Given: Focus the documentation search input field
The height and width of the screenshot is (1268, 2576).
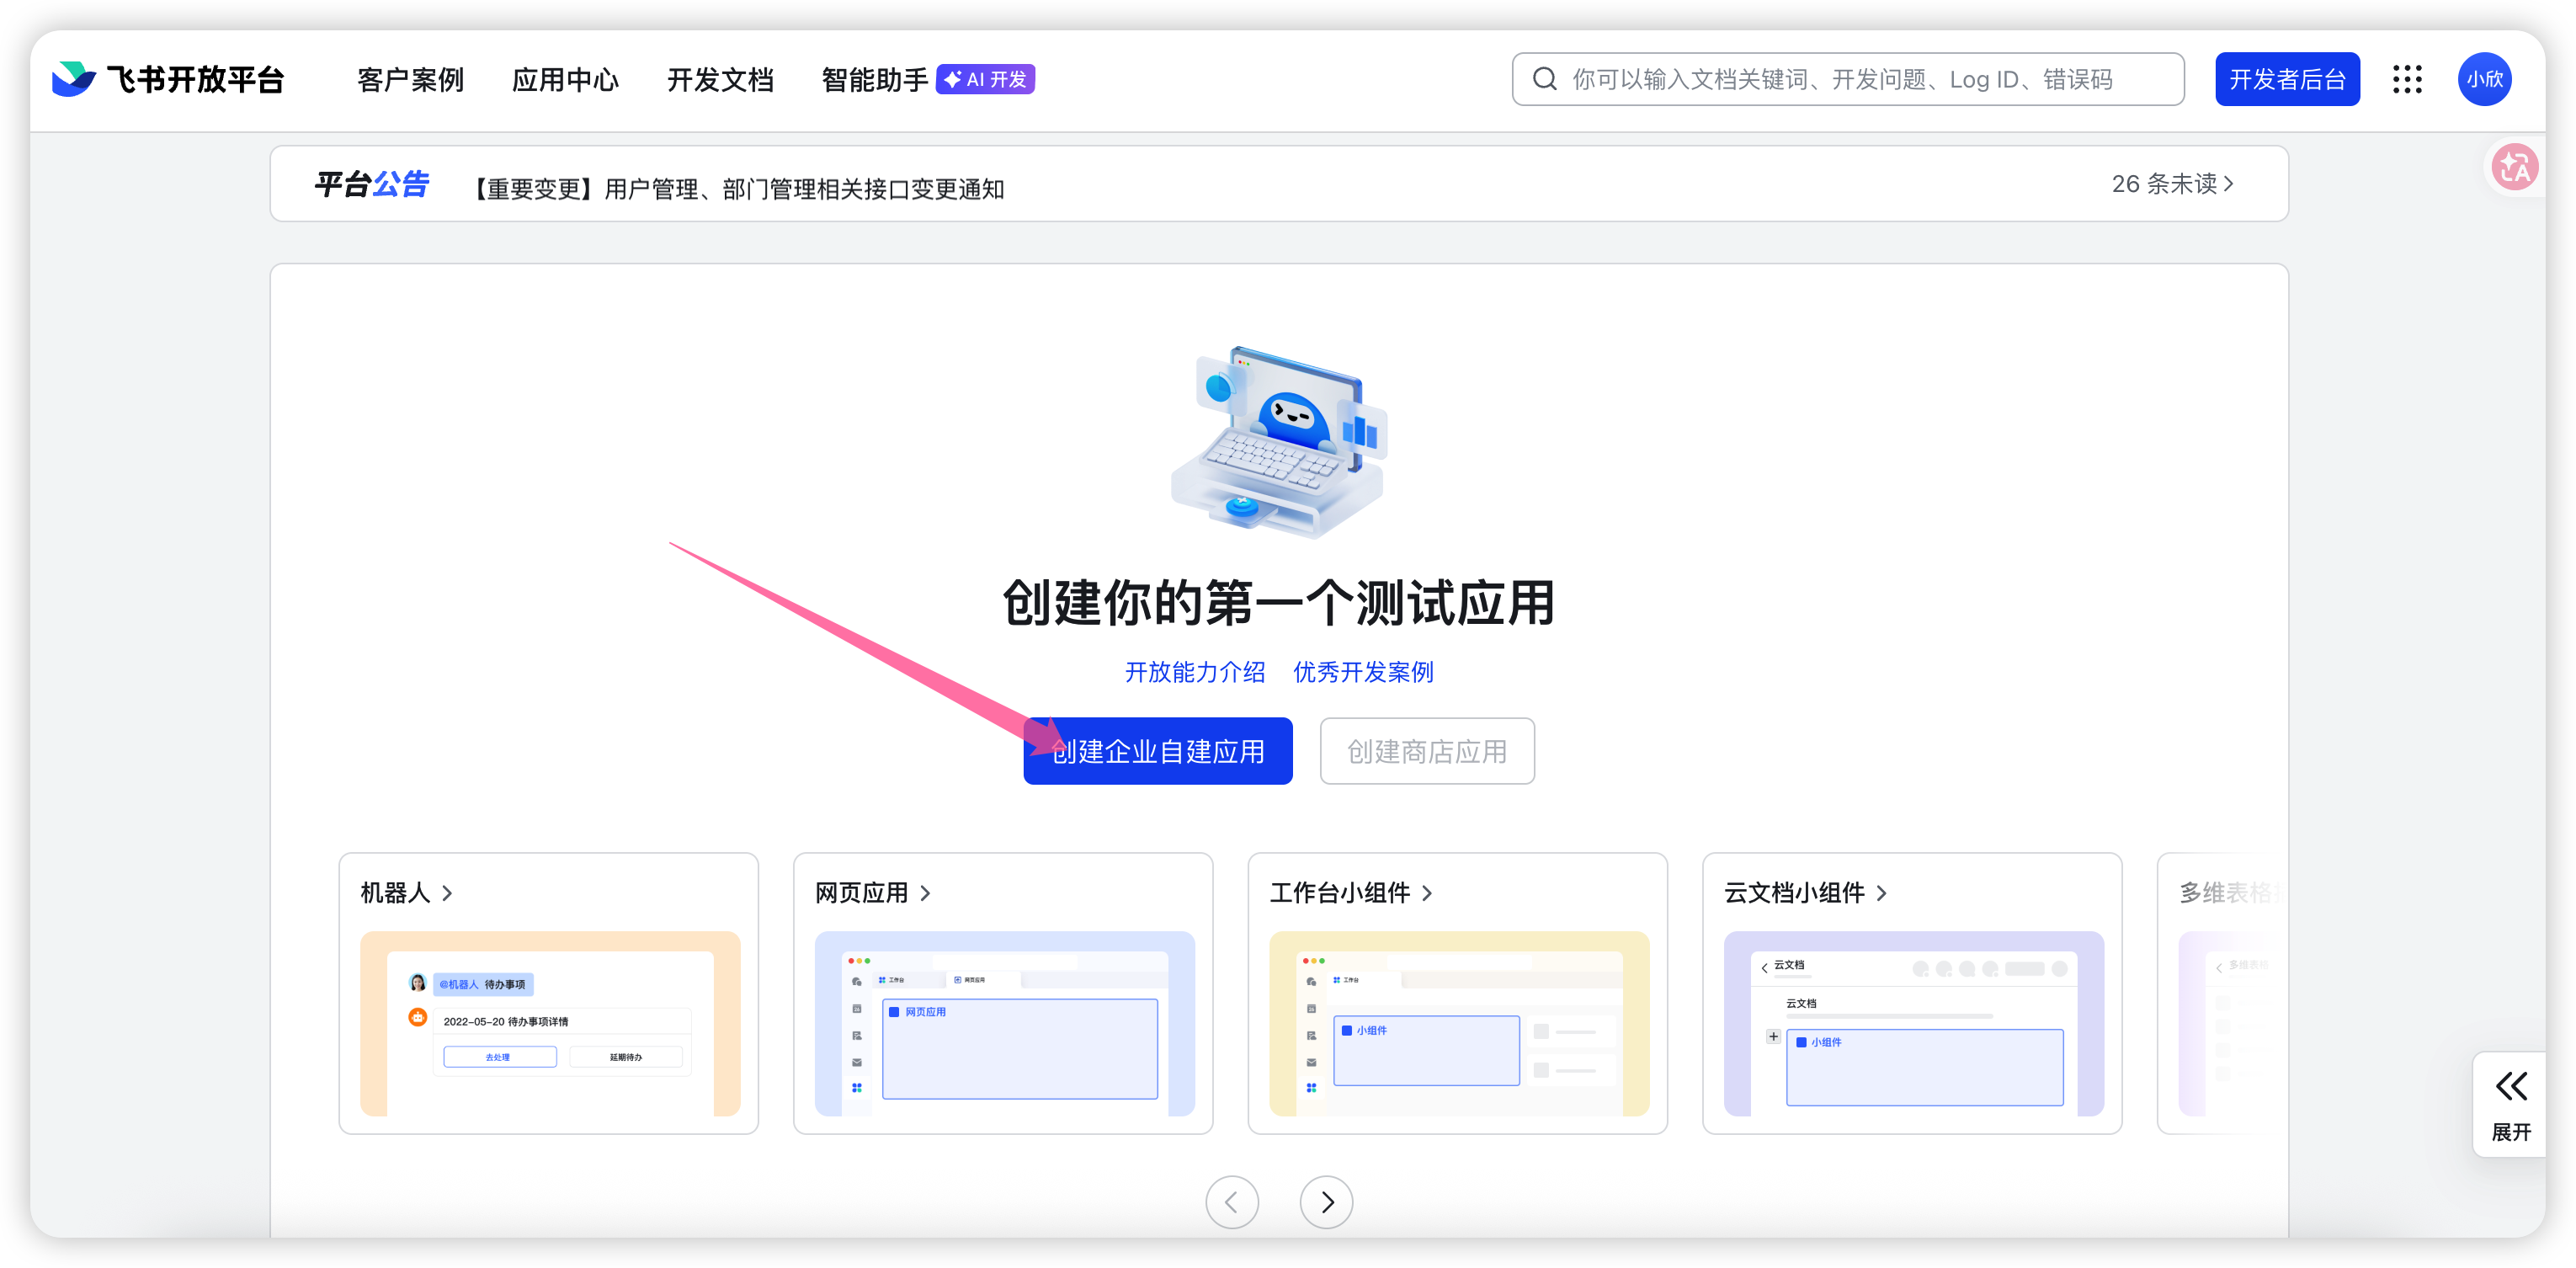Looking at the screenshot, I should tap(1860, 79).
